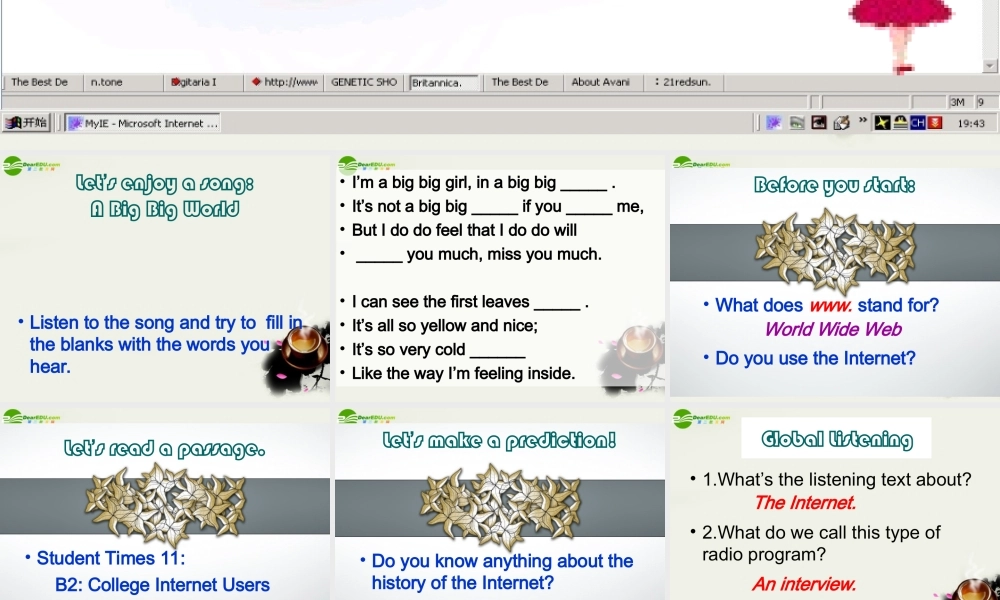Check the taskbar clock showing 19:43
The width and height of the screenshot is (1000, 600).
[971, 124]
